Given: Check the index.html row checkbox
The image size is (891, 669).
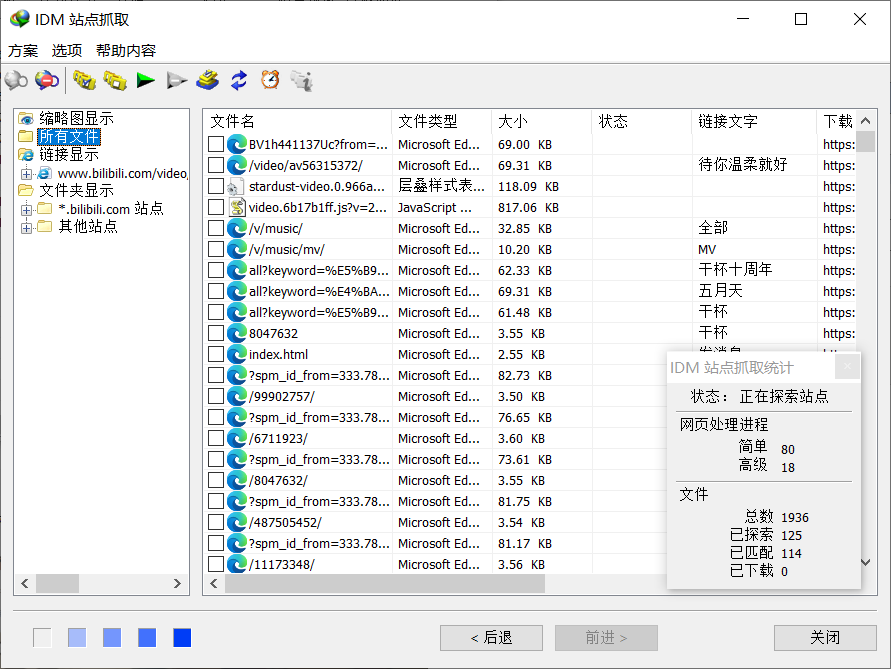Looking at the screenshot, I should (x=216, y=355).
